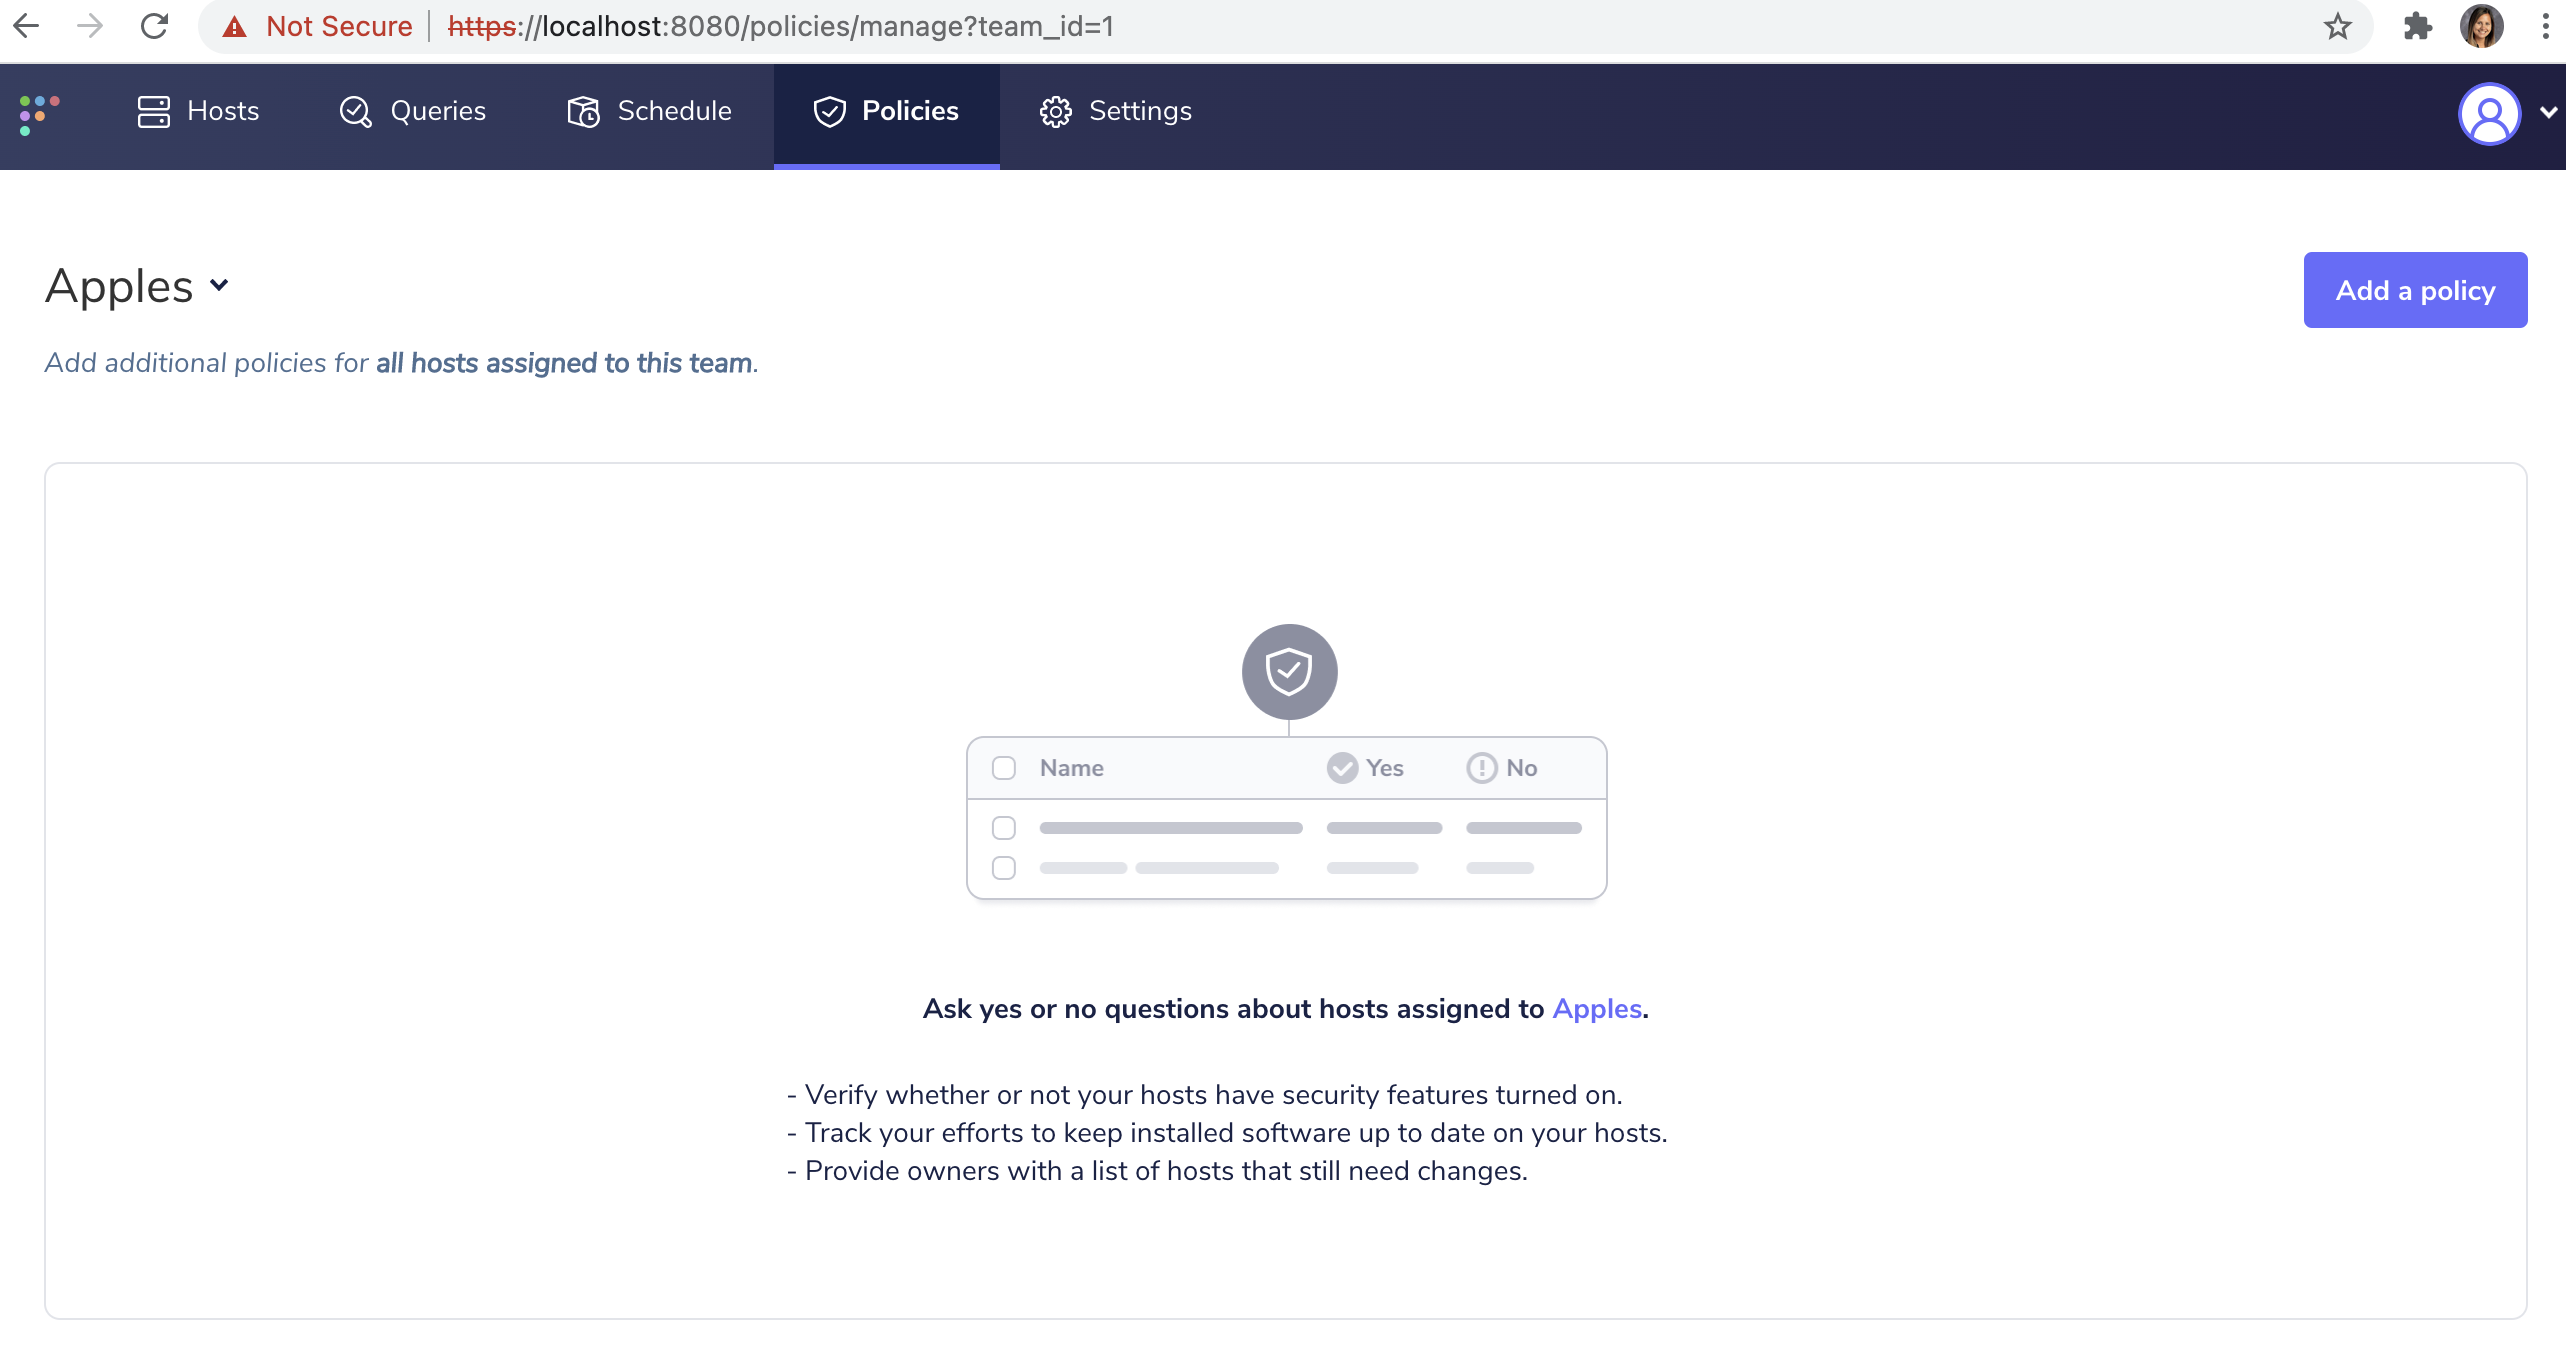Open the Hosts tab

point(198,112)
